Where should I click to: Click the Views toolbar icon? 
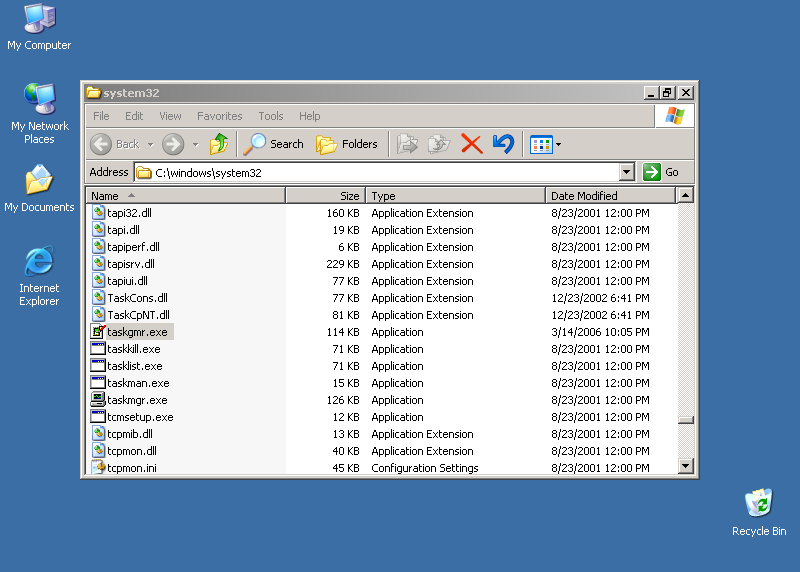[x=541, y=144]
